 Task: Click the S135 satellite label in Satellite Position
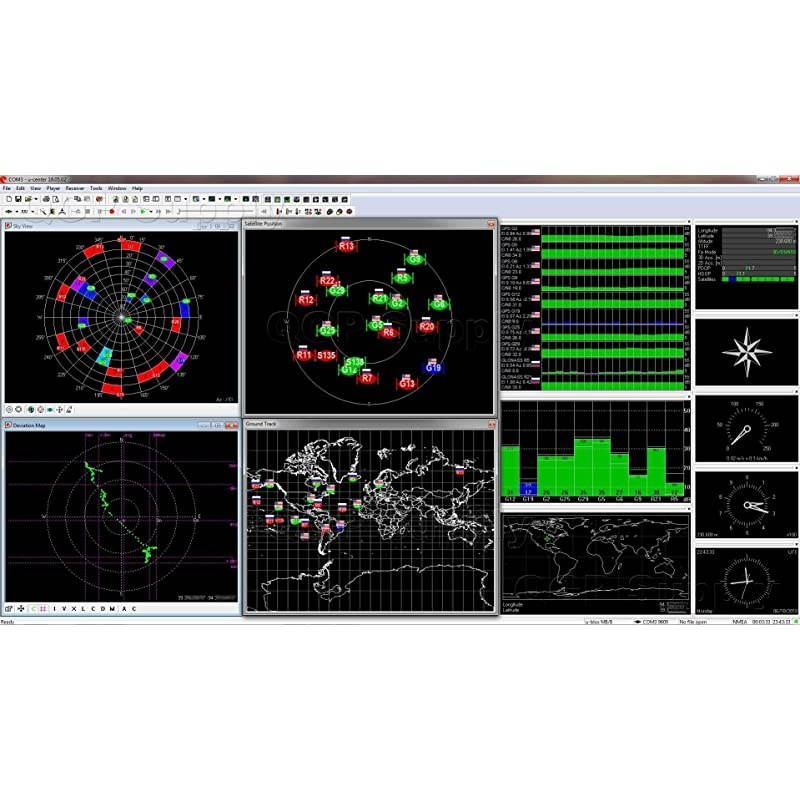[x=326, y=355]
